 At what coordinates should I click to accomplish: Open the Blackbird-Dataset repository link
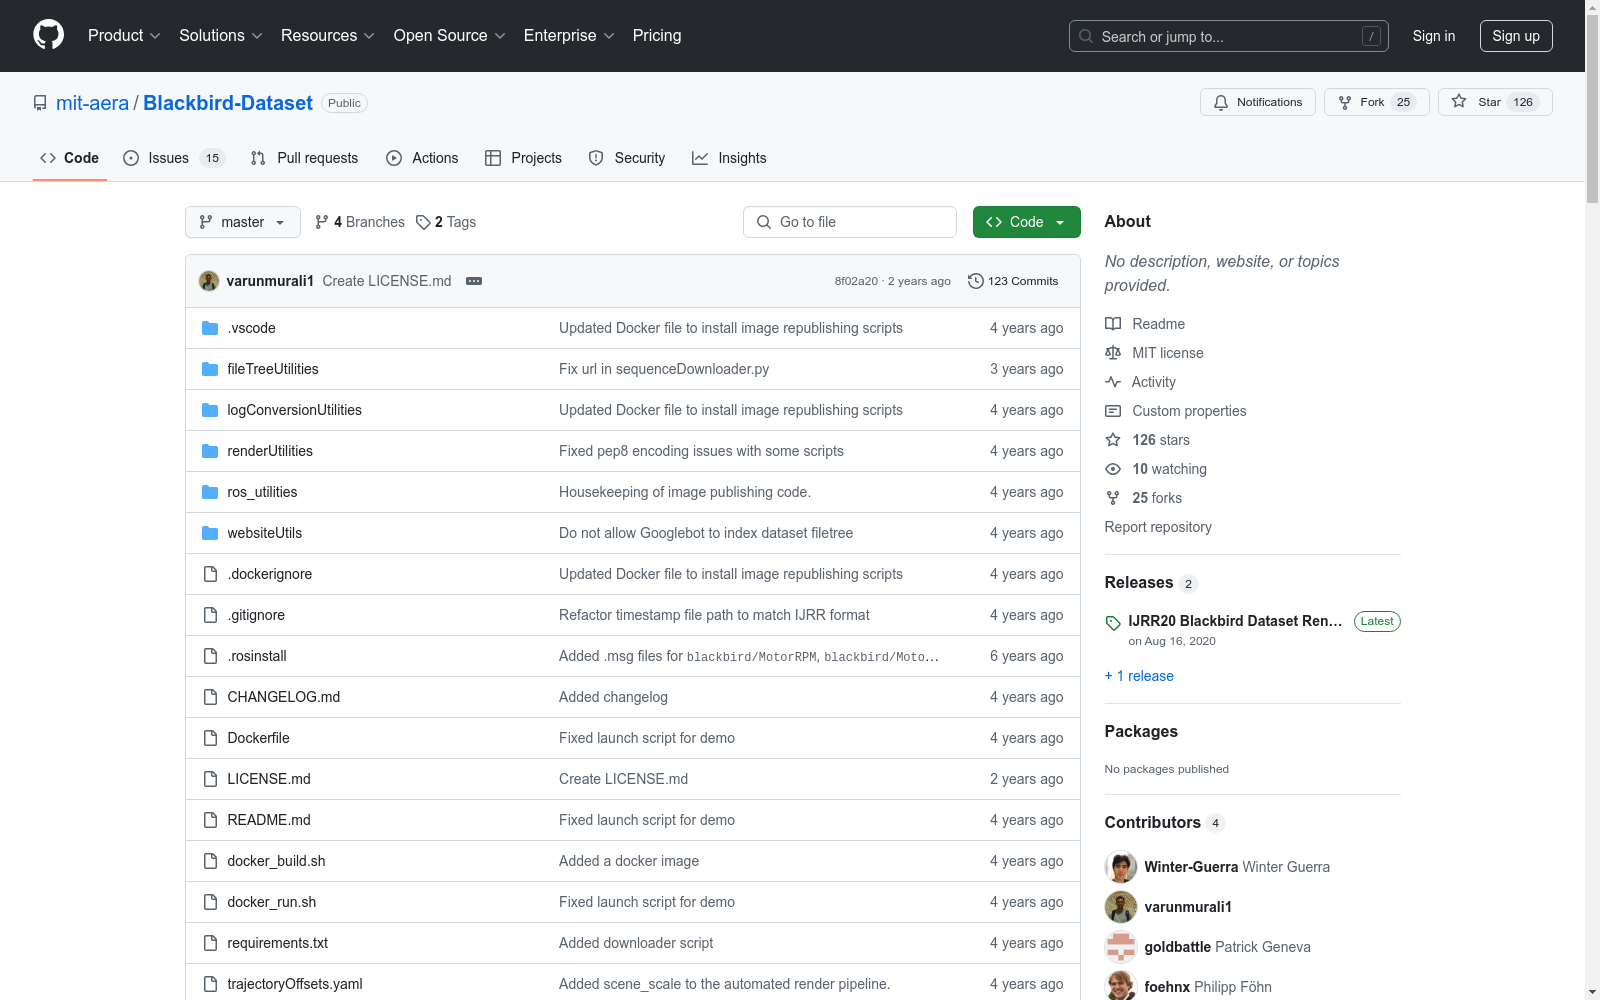click(228, 103)
